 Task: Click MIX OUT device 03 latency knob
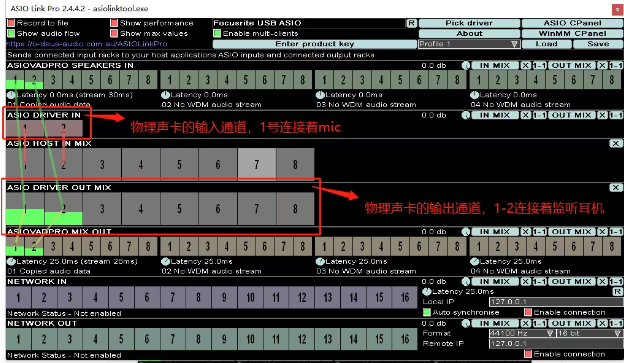pos(320,262)
